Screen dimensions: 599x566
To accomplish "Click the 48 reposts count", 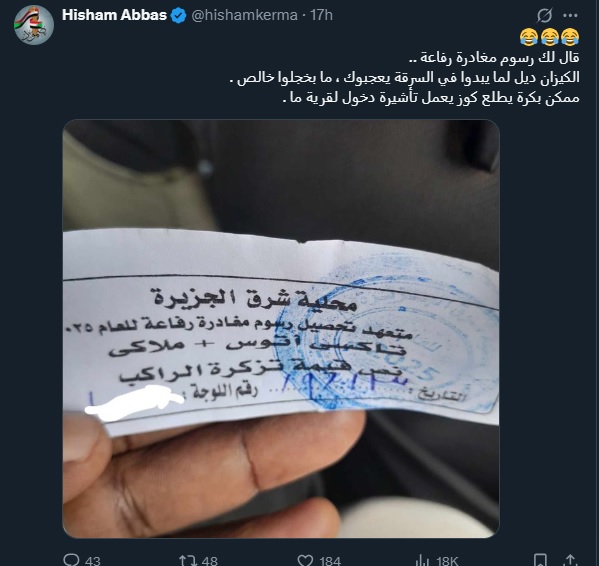I will (209, 561).
